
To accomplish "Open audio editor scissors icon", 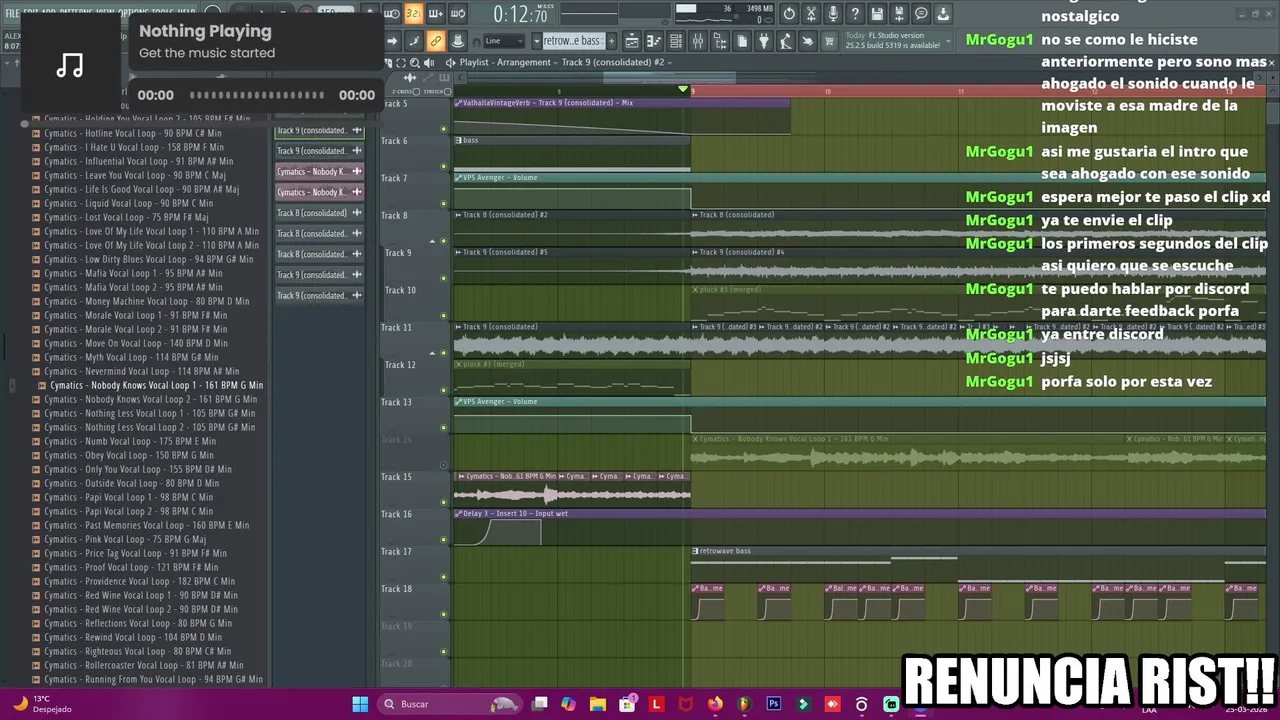I will [x=811, y=14].
